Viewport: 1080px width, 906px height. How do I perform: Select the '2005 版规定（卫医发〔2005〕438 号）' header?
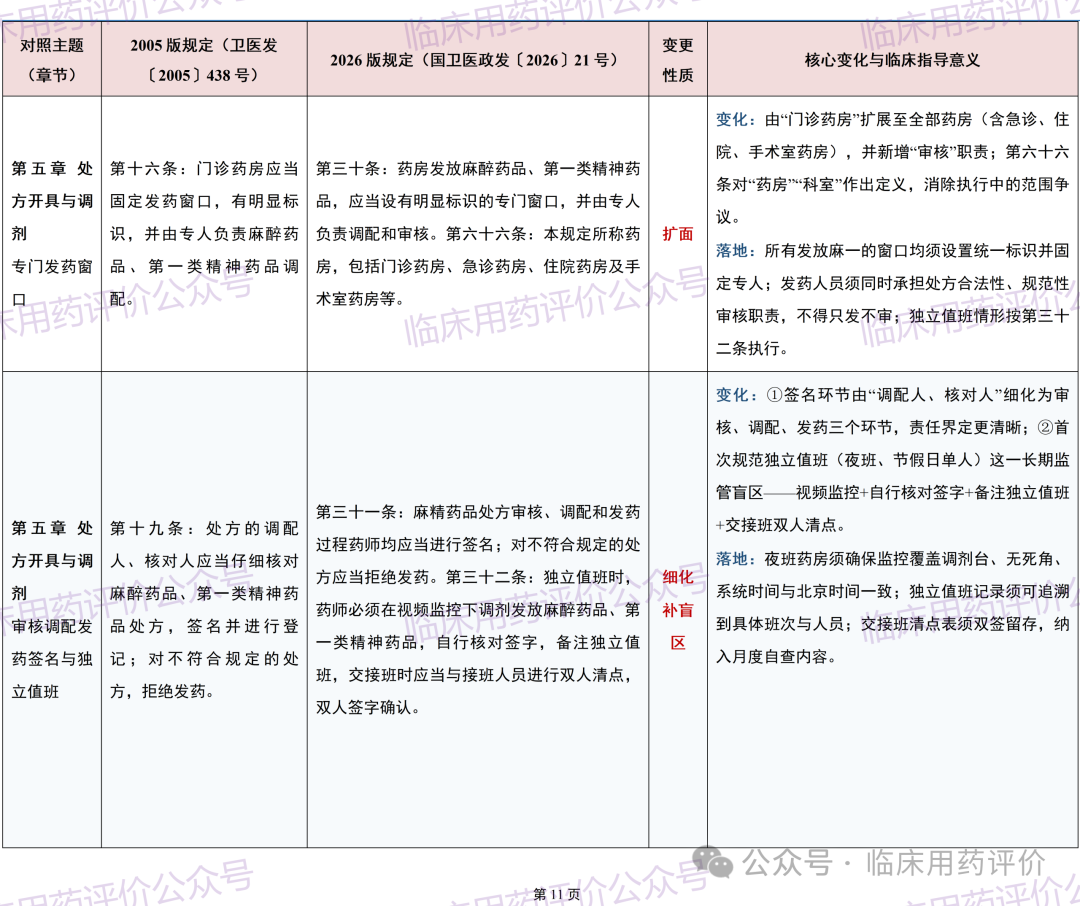204,59
